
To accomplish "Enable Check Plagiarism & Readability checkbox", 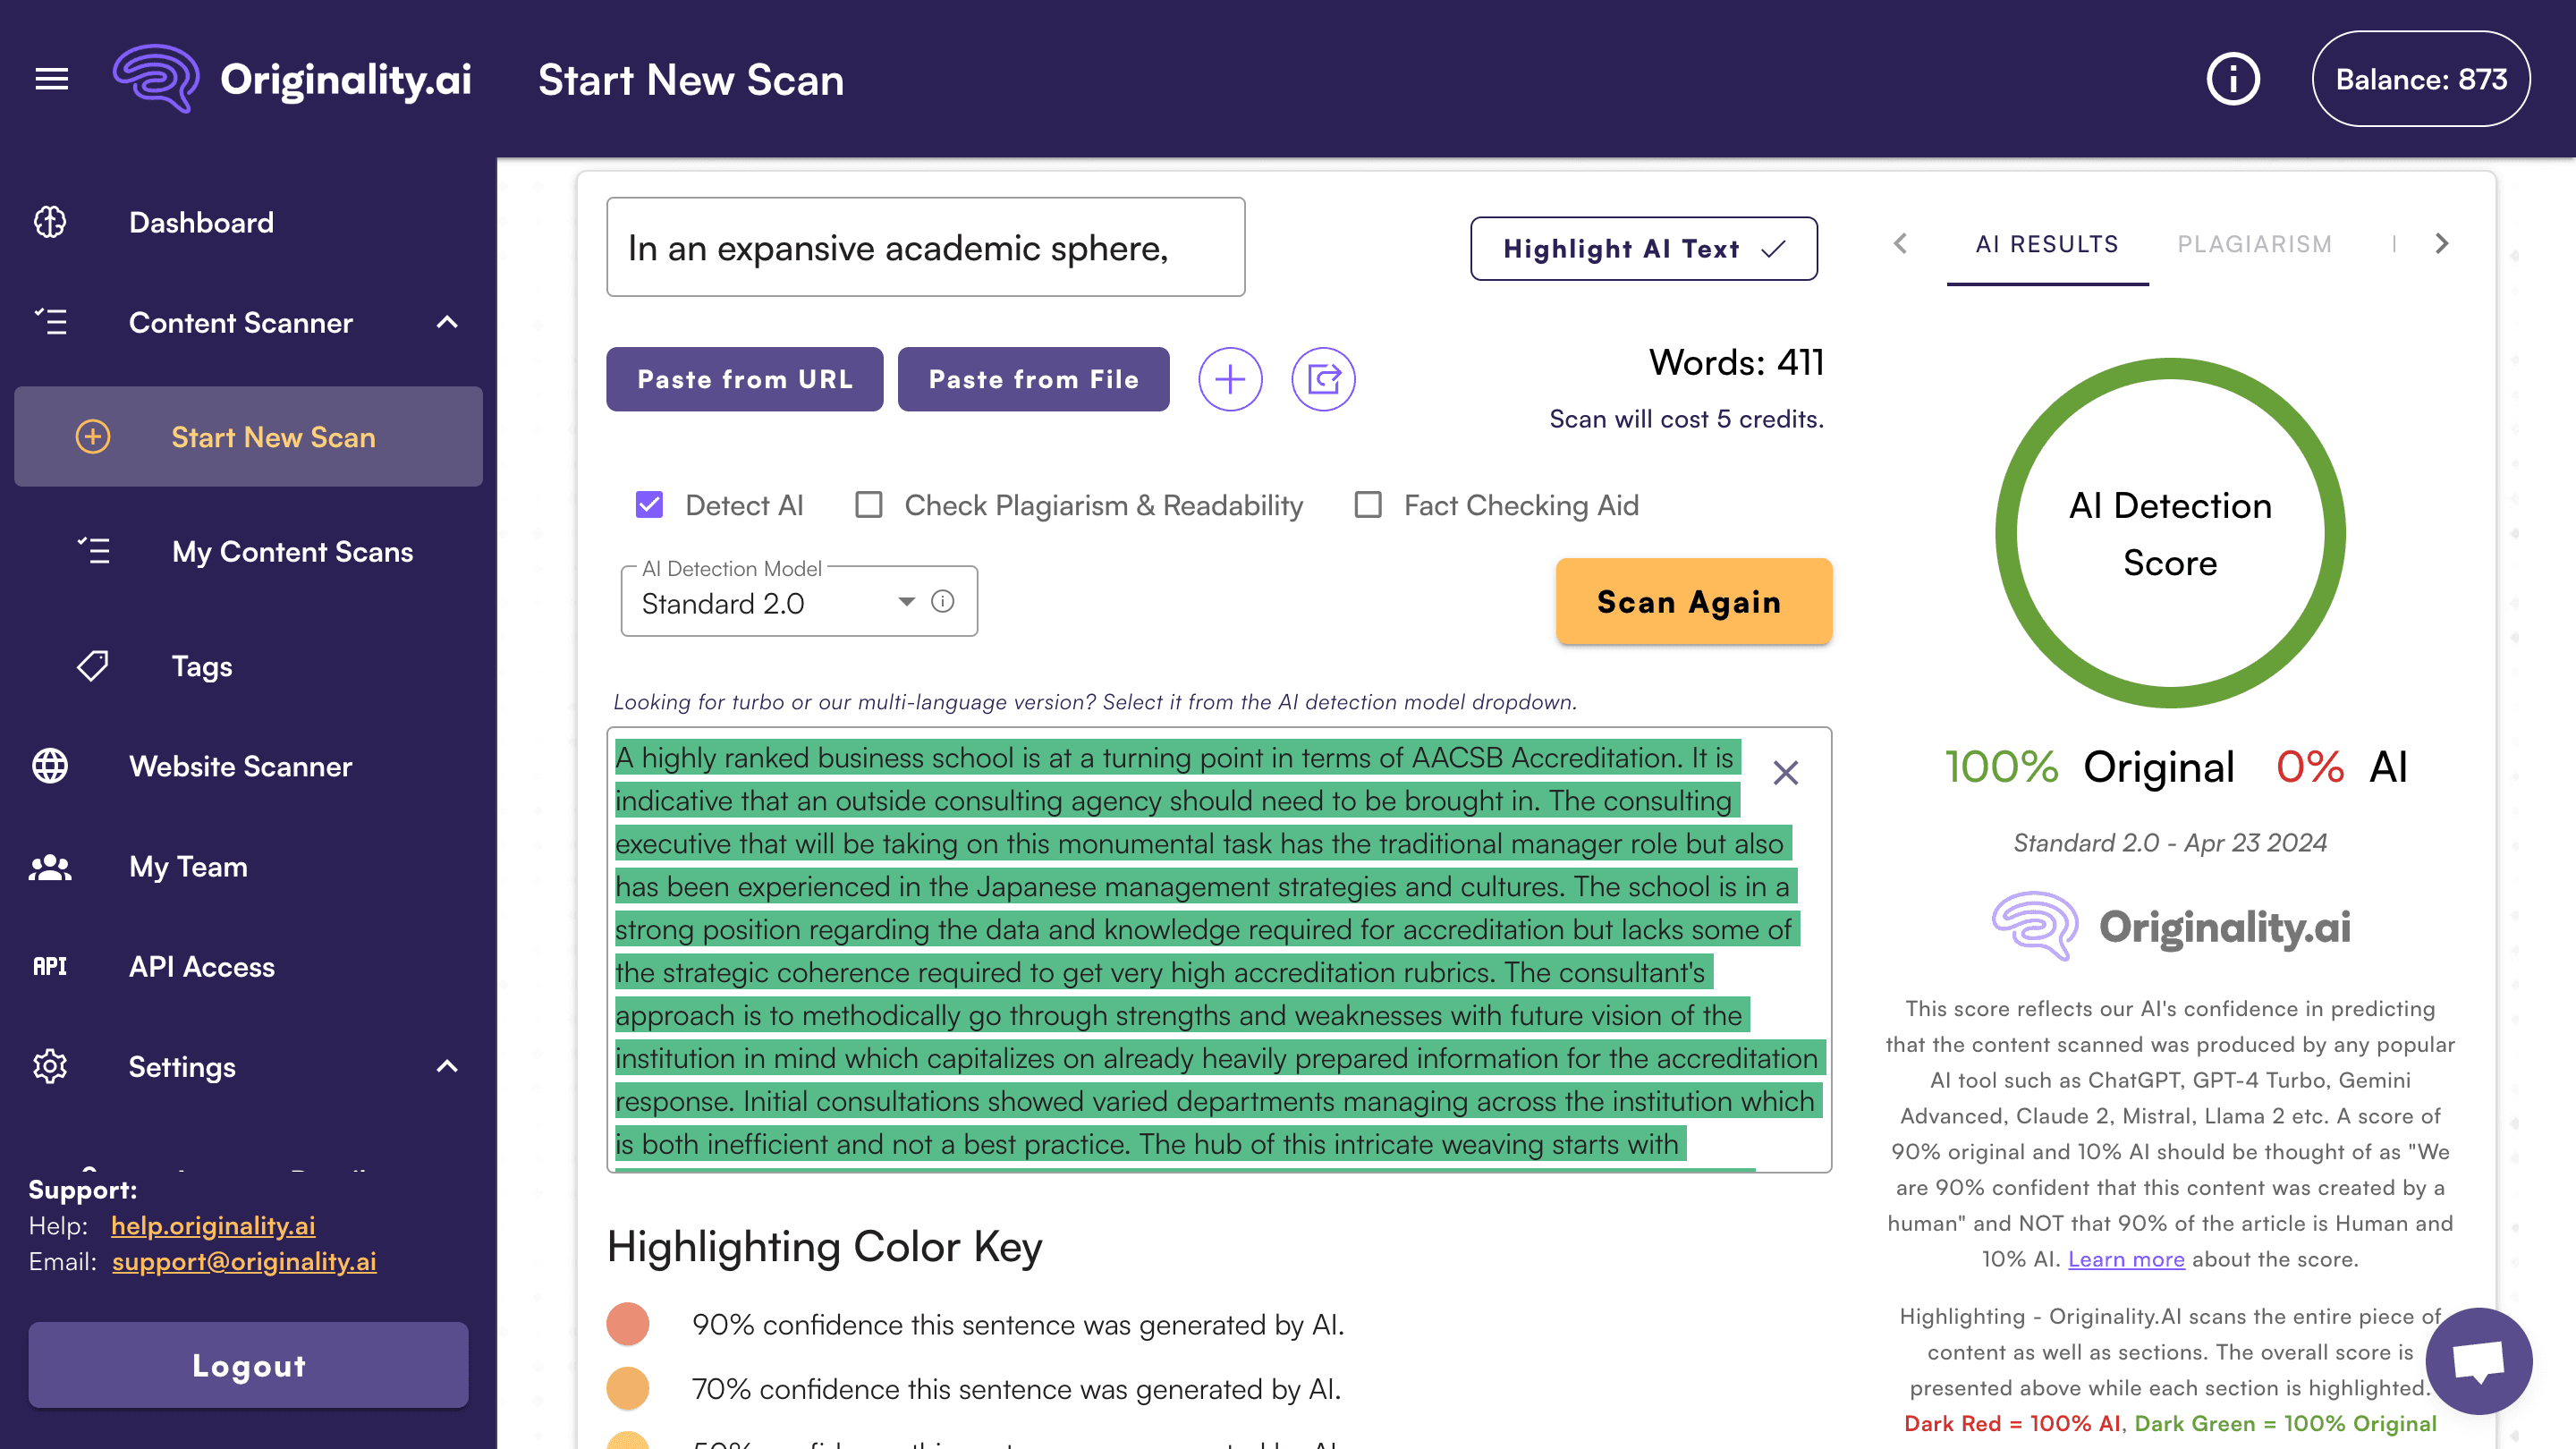I will (x=869, y=505).
